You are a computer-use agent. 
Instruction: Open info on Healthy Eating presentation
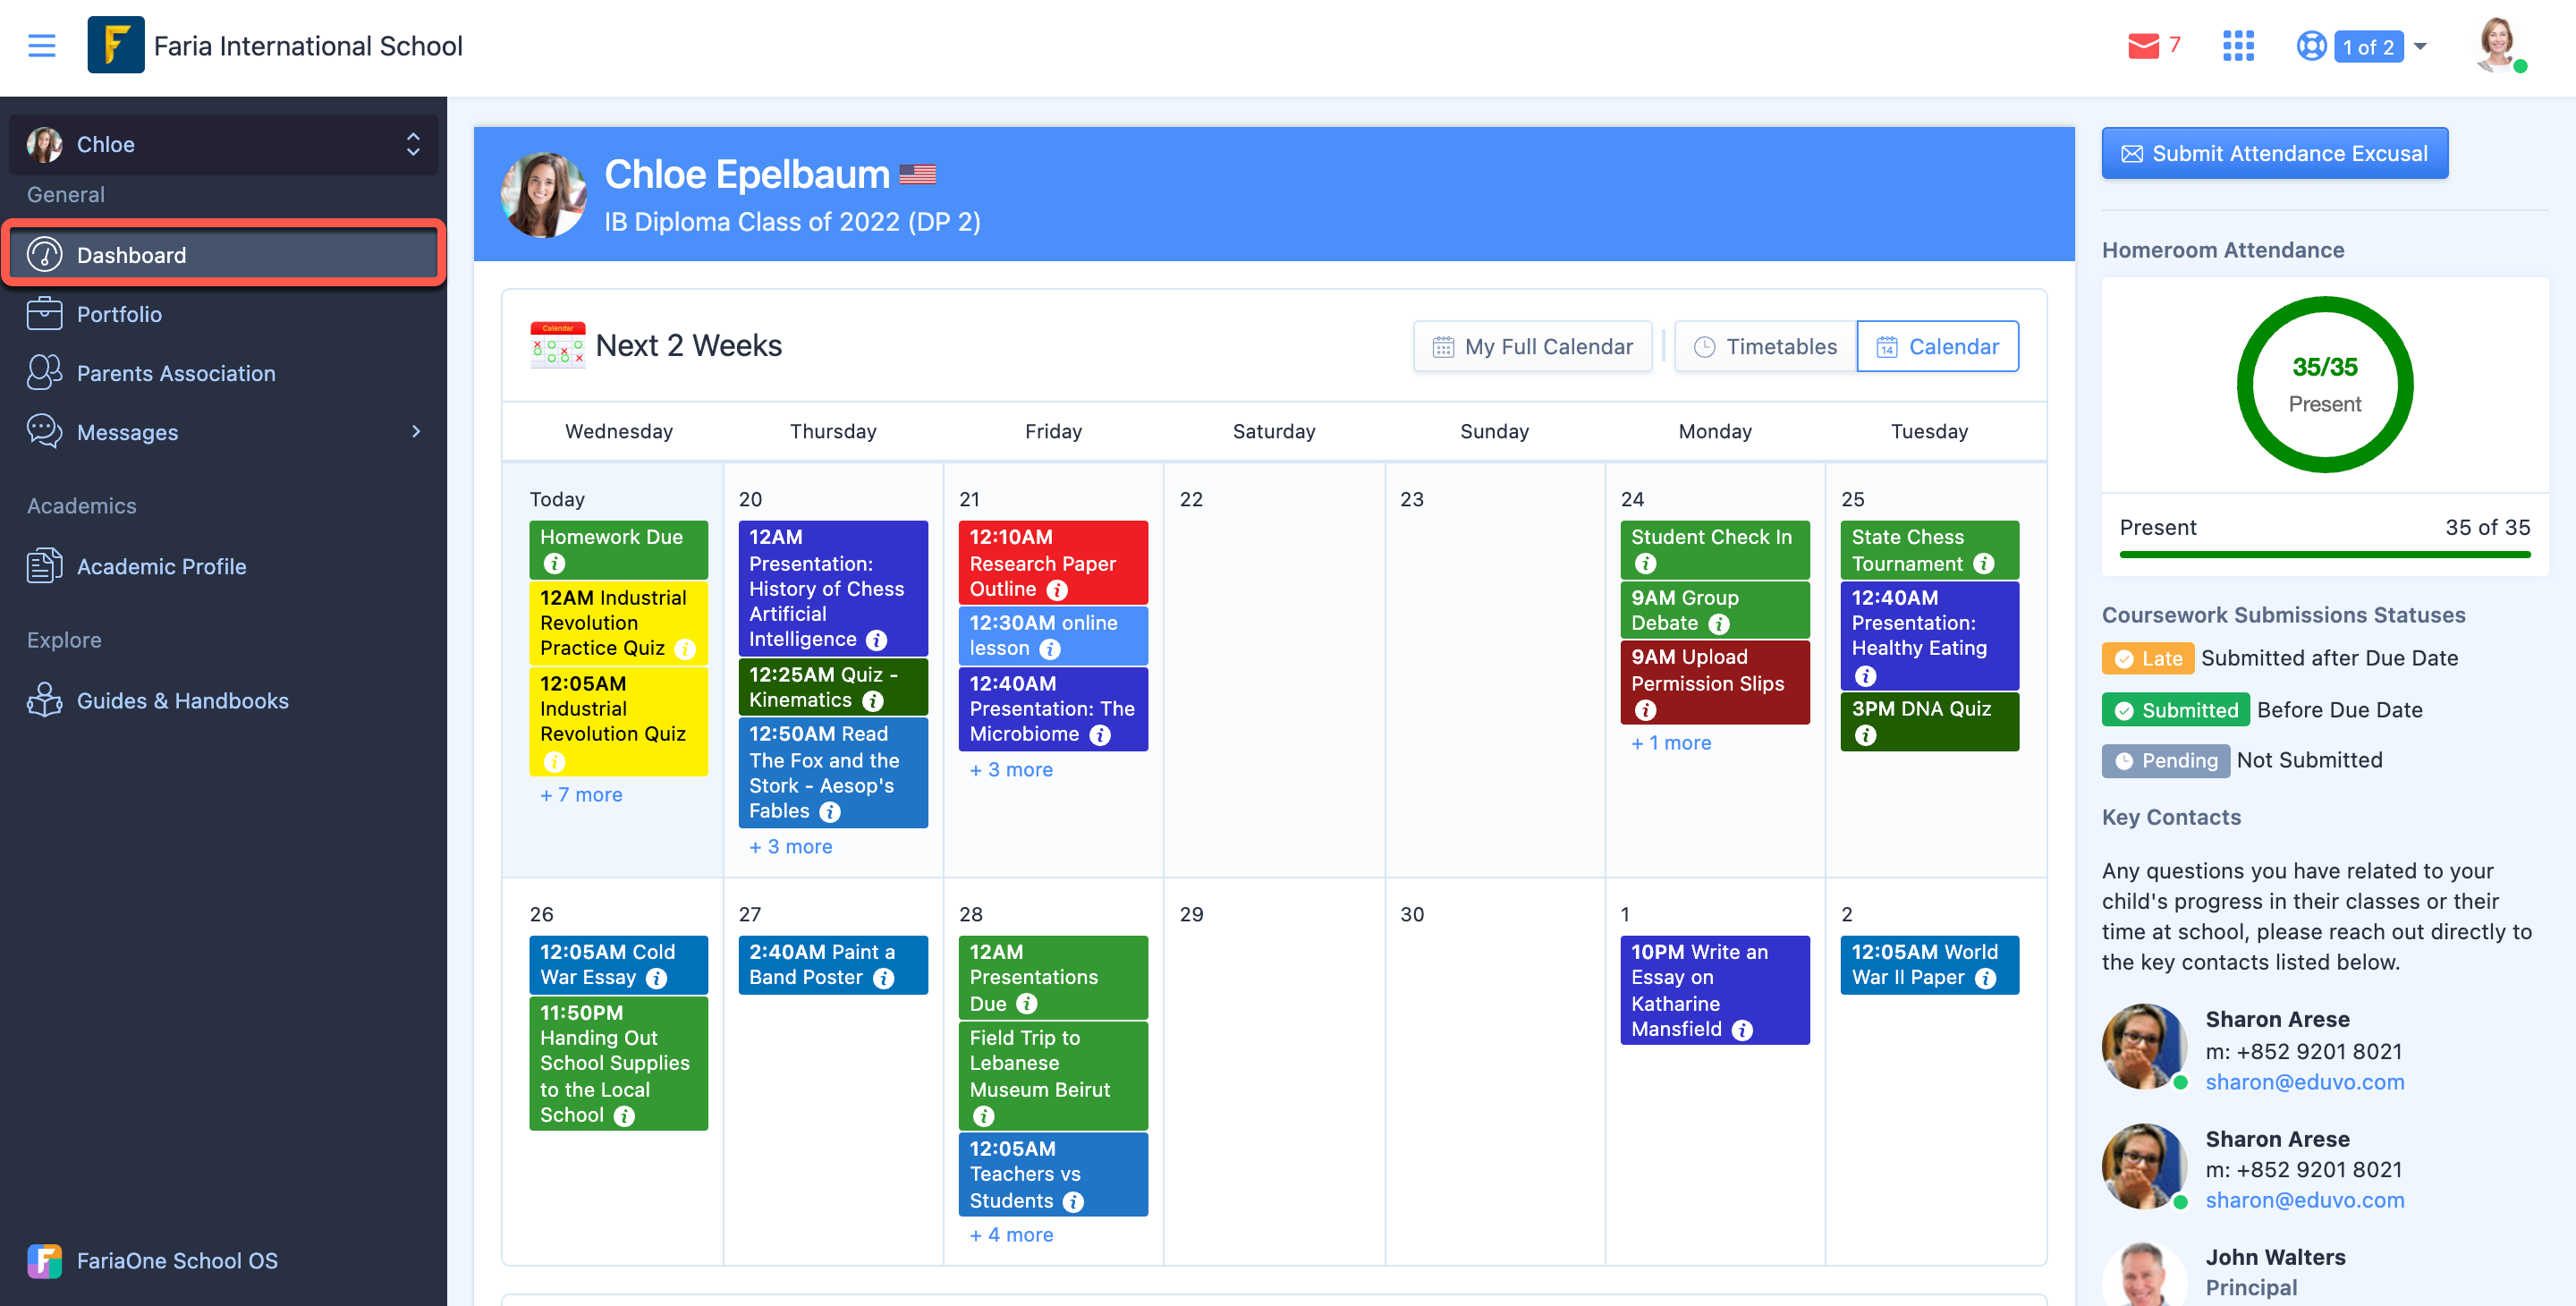1865,676
